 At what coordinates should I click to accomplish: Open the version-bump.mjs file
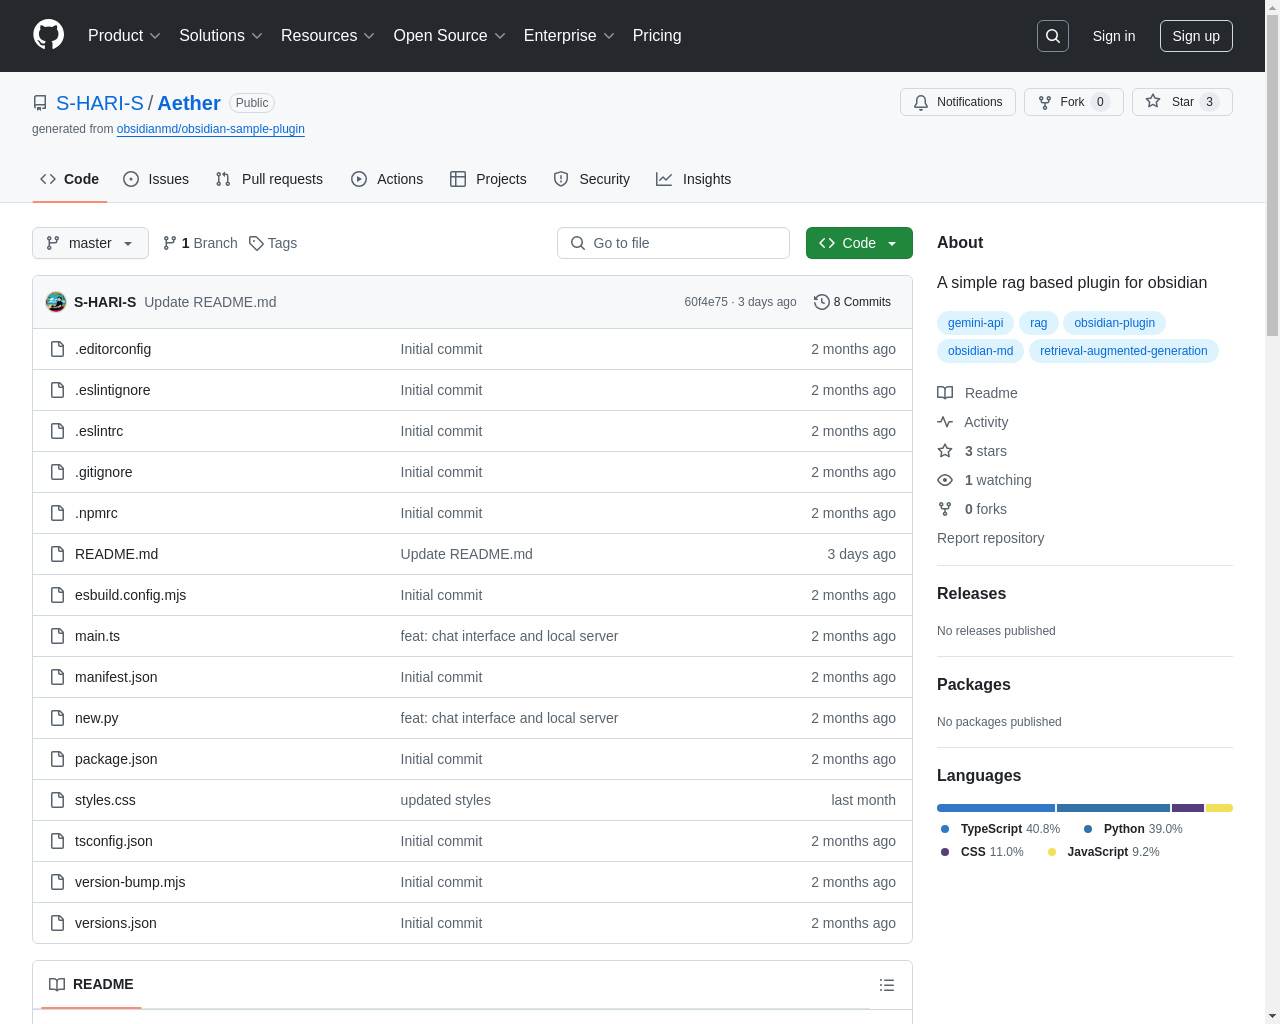[130, 882]
